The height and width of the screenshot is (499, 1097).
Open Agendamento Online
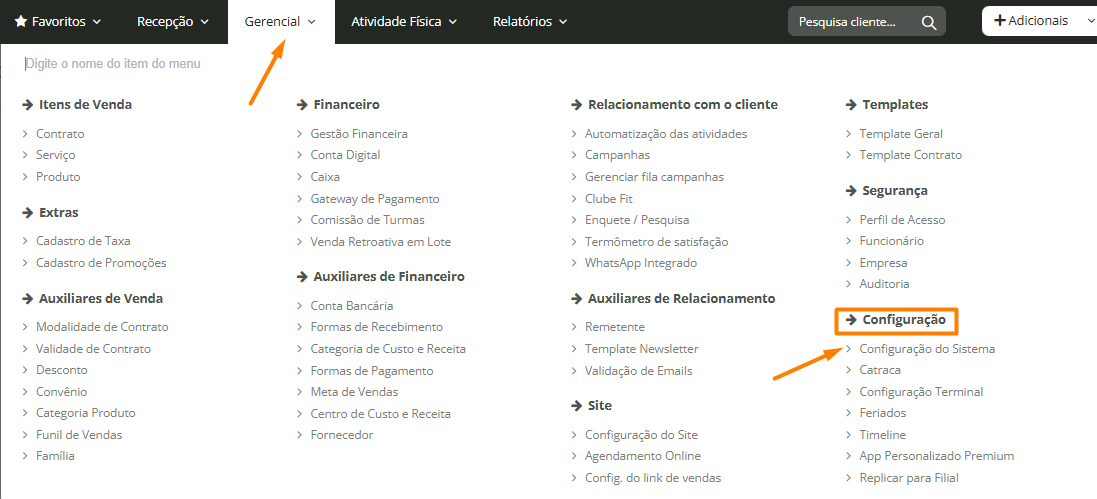coord(643,456)
